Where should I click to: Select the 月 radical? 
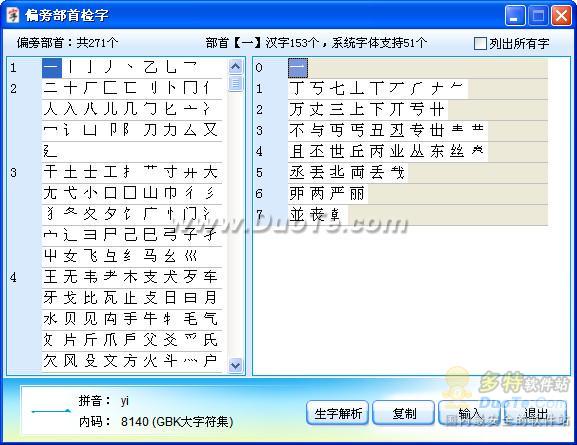[x=210, y=297]
